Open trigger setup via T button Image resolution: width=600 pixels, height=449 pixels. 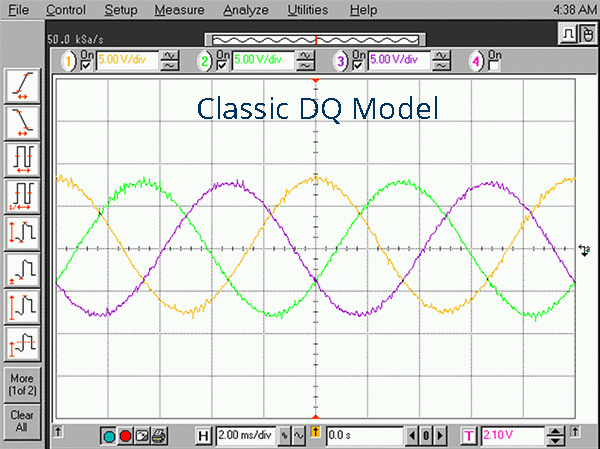coord(469,436)
